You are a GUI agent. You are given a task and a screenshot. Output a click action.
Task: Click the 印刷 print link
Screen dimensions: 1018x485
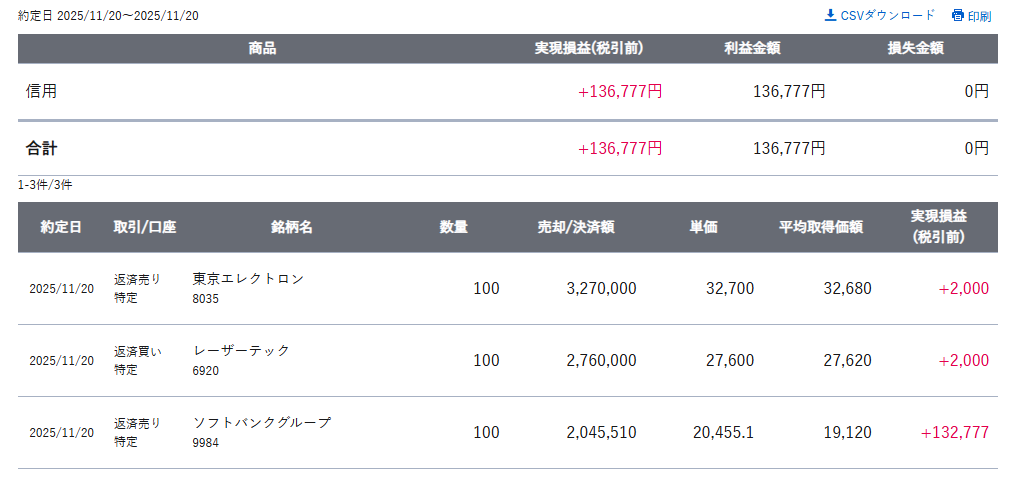pos(979,16)
